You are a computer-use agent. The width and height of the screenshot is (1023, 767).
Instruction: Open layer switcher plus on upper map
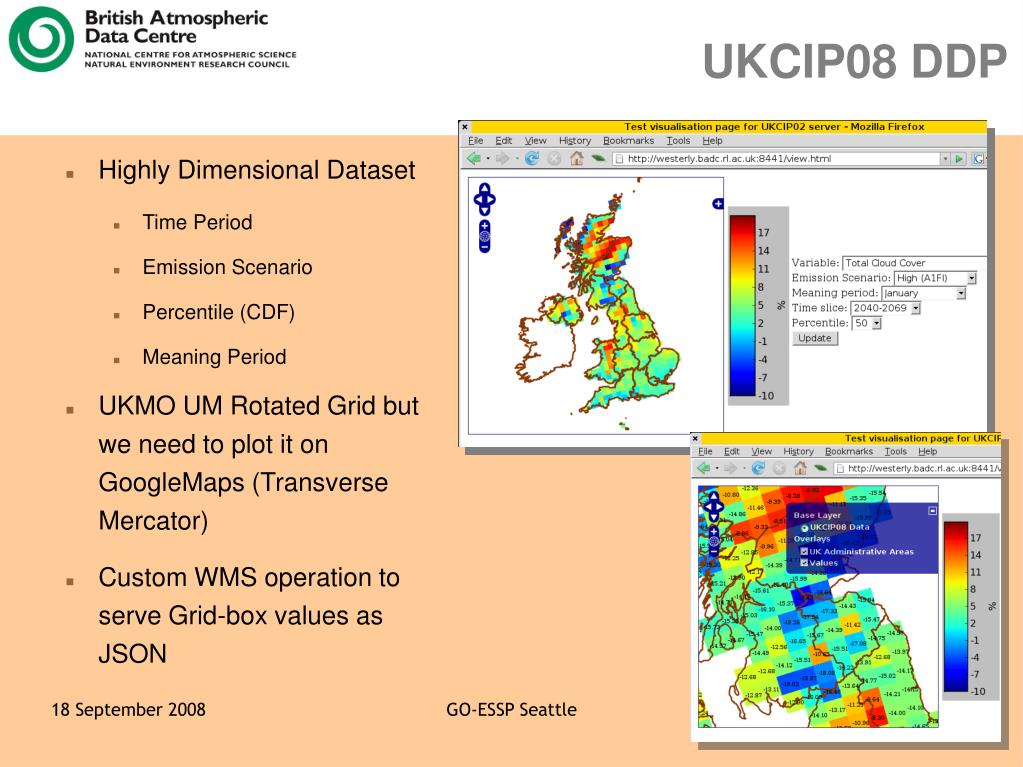[718, 204]
